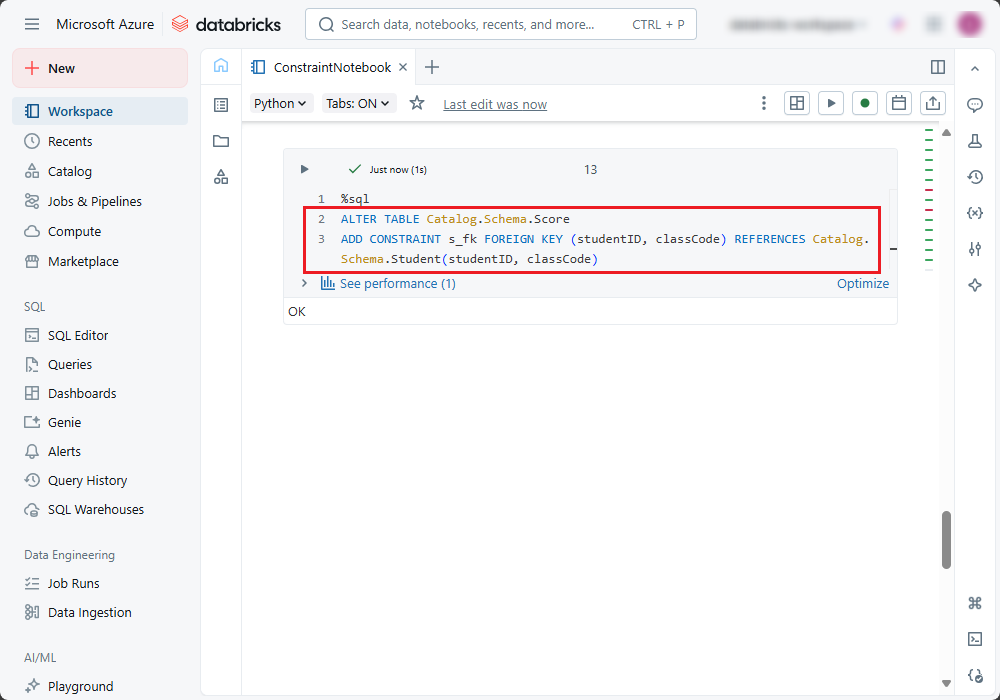1000x700 pixels.
Task: Open SQL Editor in the sidebar
Action: pyautogui.click(x=78, y=336)
